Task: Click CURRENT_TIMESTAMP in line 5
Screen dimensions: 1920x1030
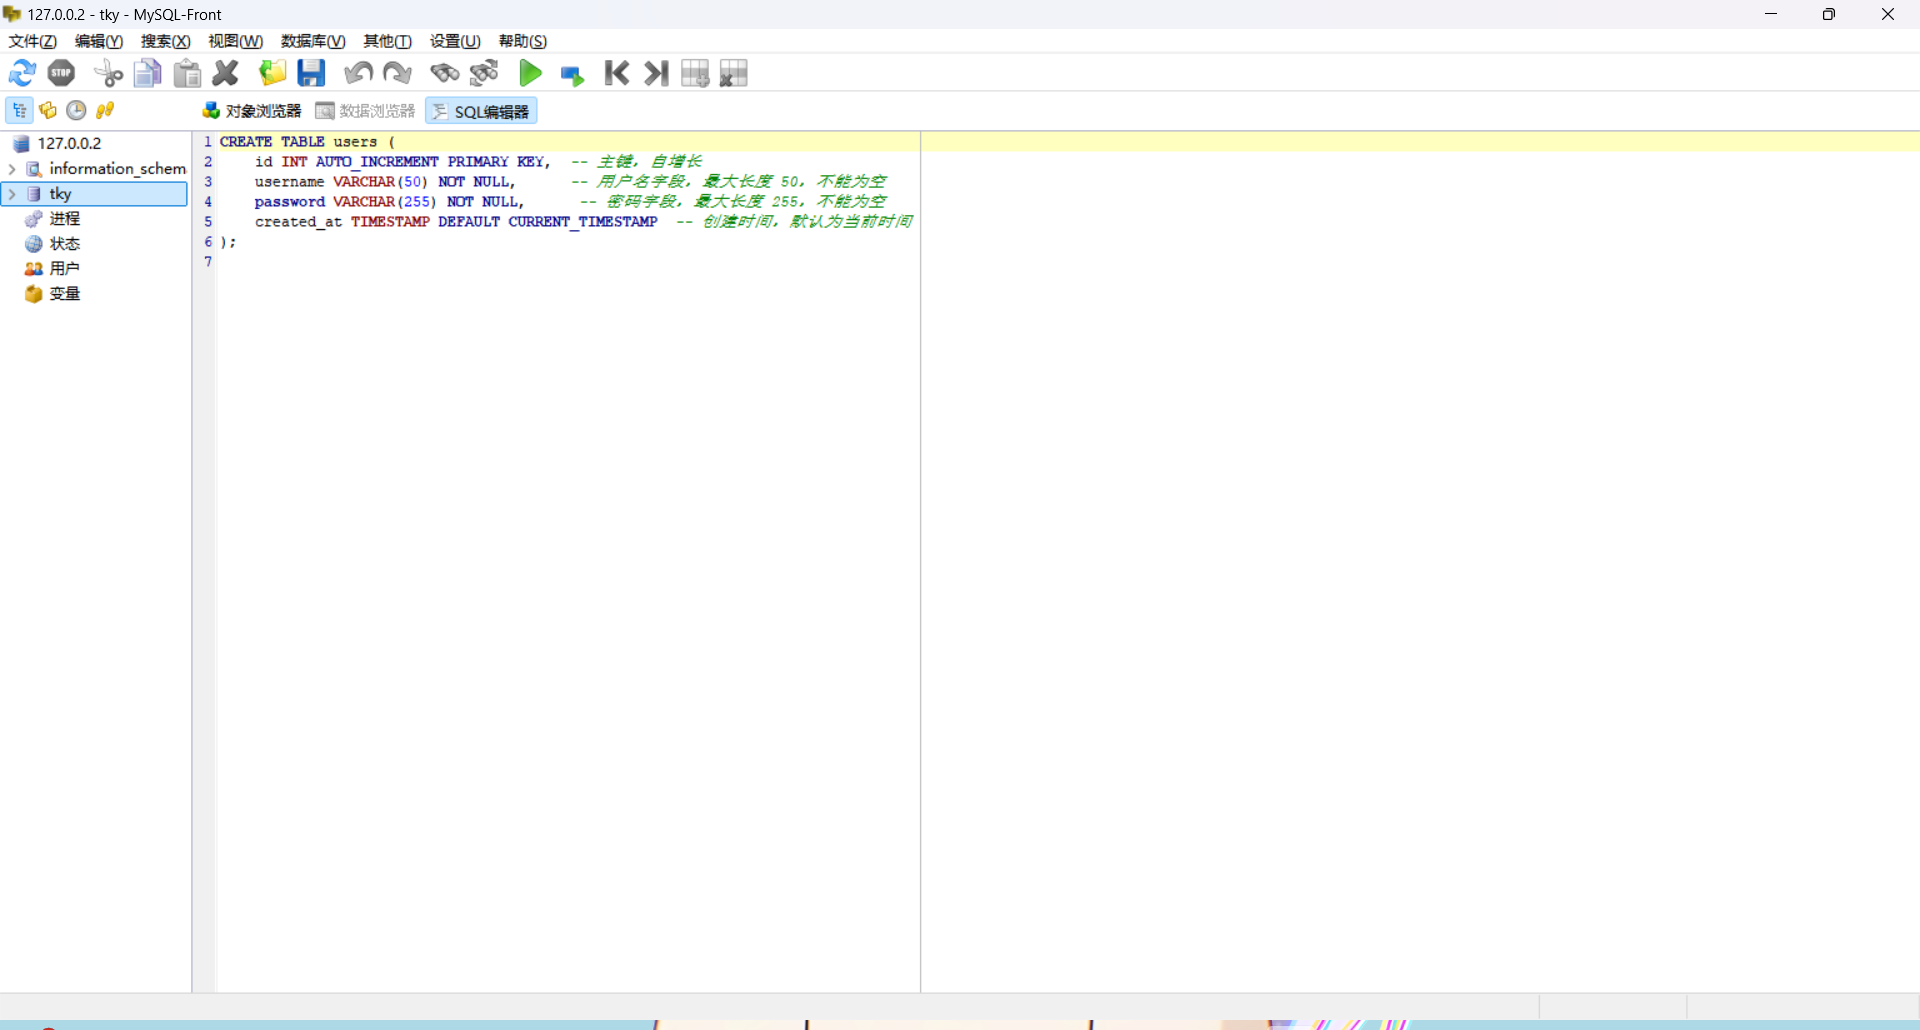Action: (x=583, y=222)
